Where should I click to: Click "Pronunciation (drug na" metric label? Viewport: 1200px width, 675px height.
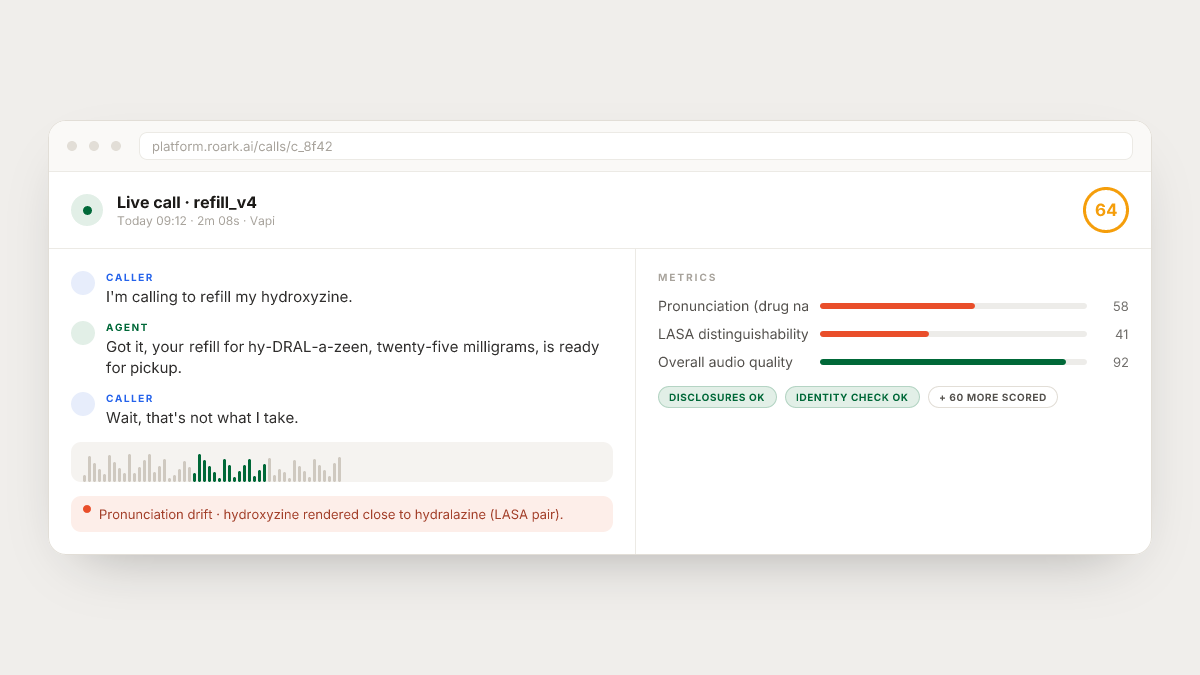[733, 306]
